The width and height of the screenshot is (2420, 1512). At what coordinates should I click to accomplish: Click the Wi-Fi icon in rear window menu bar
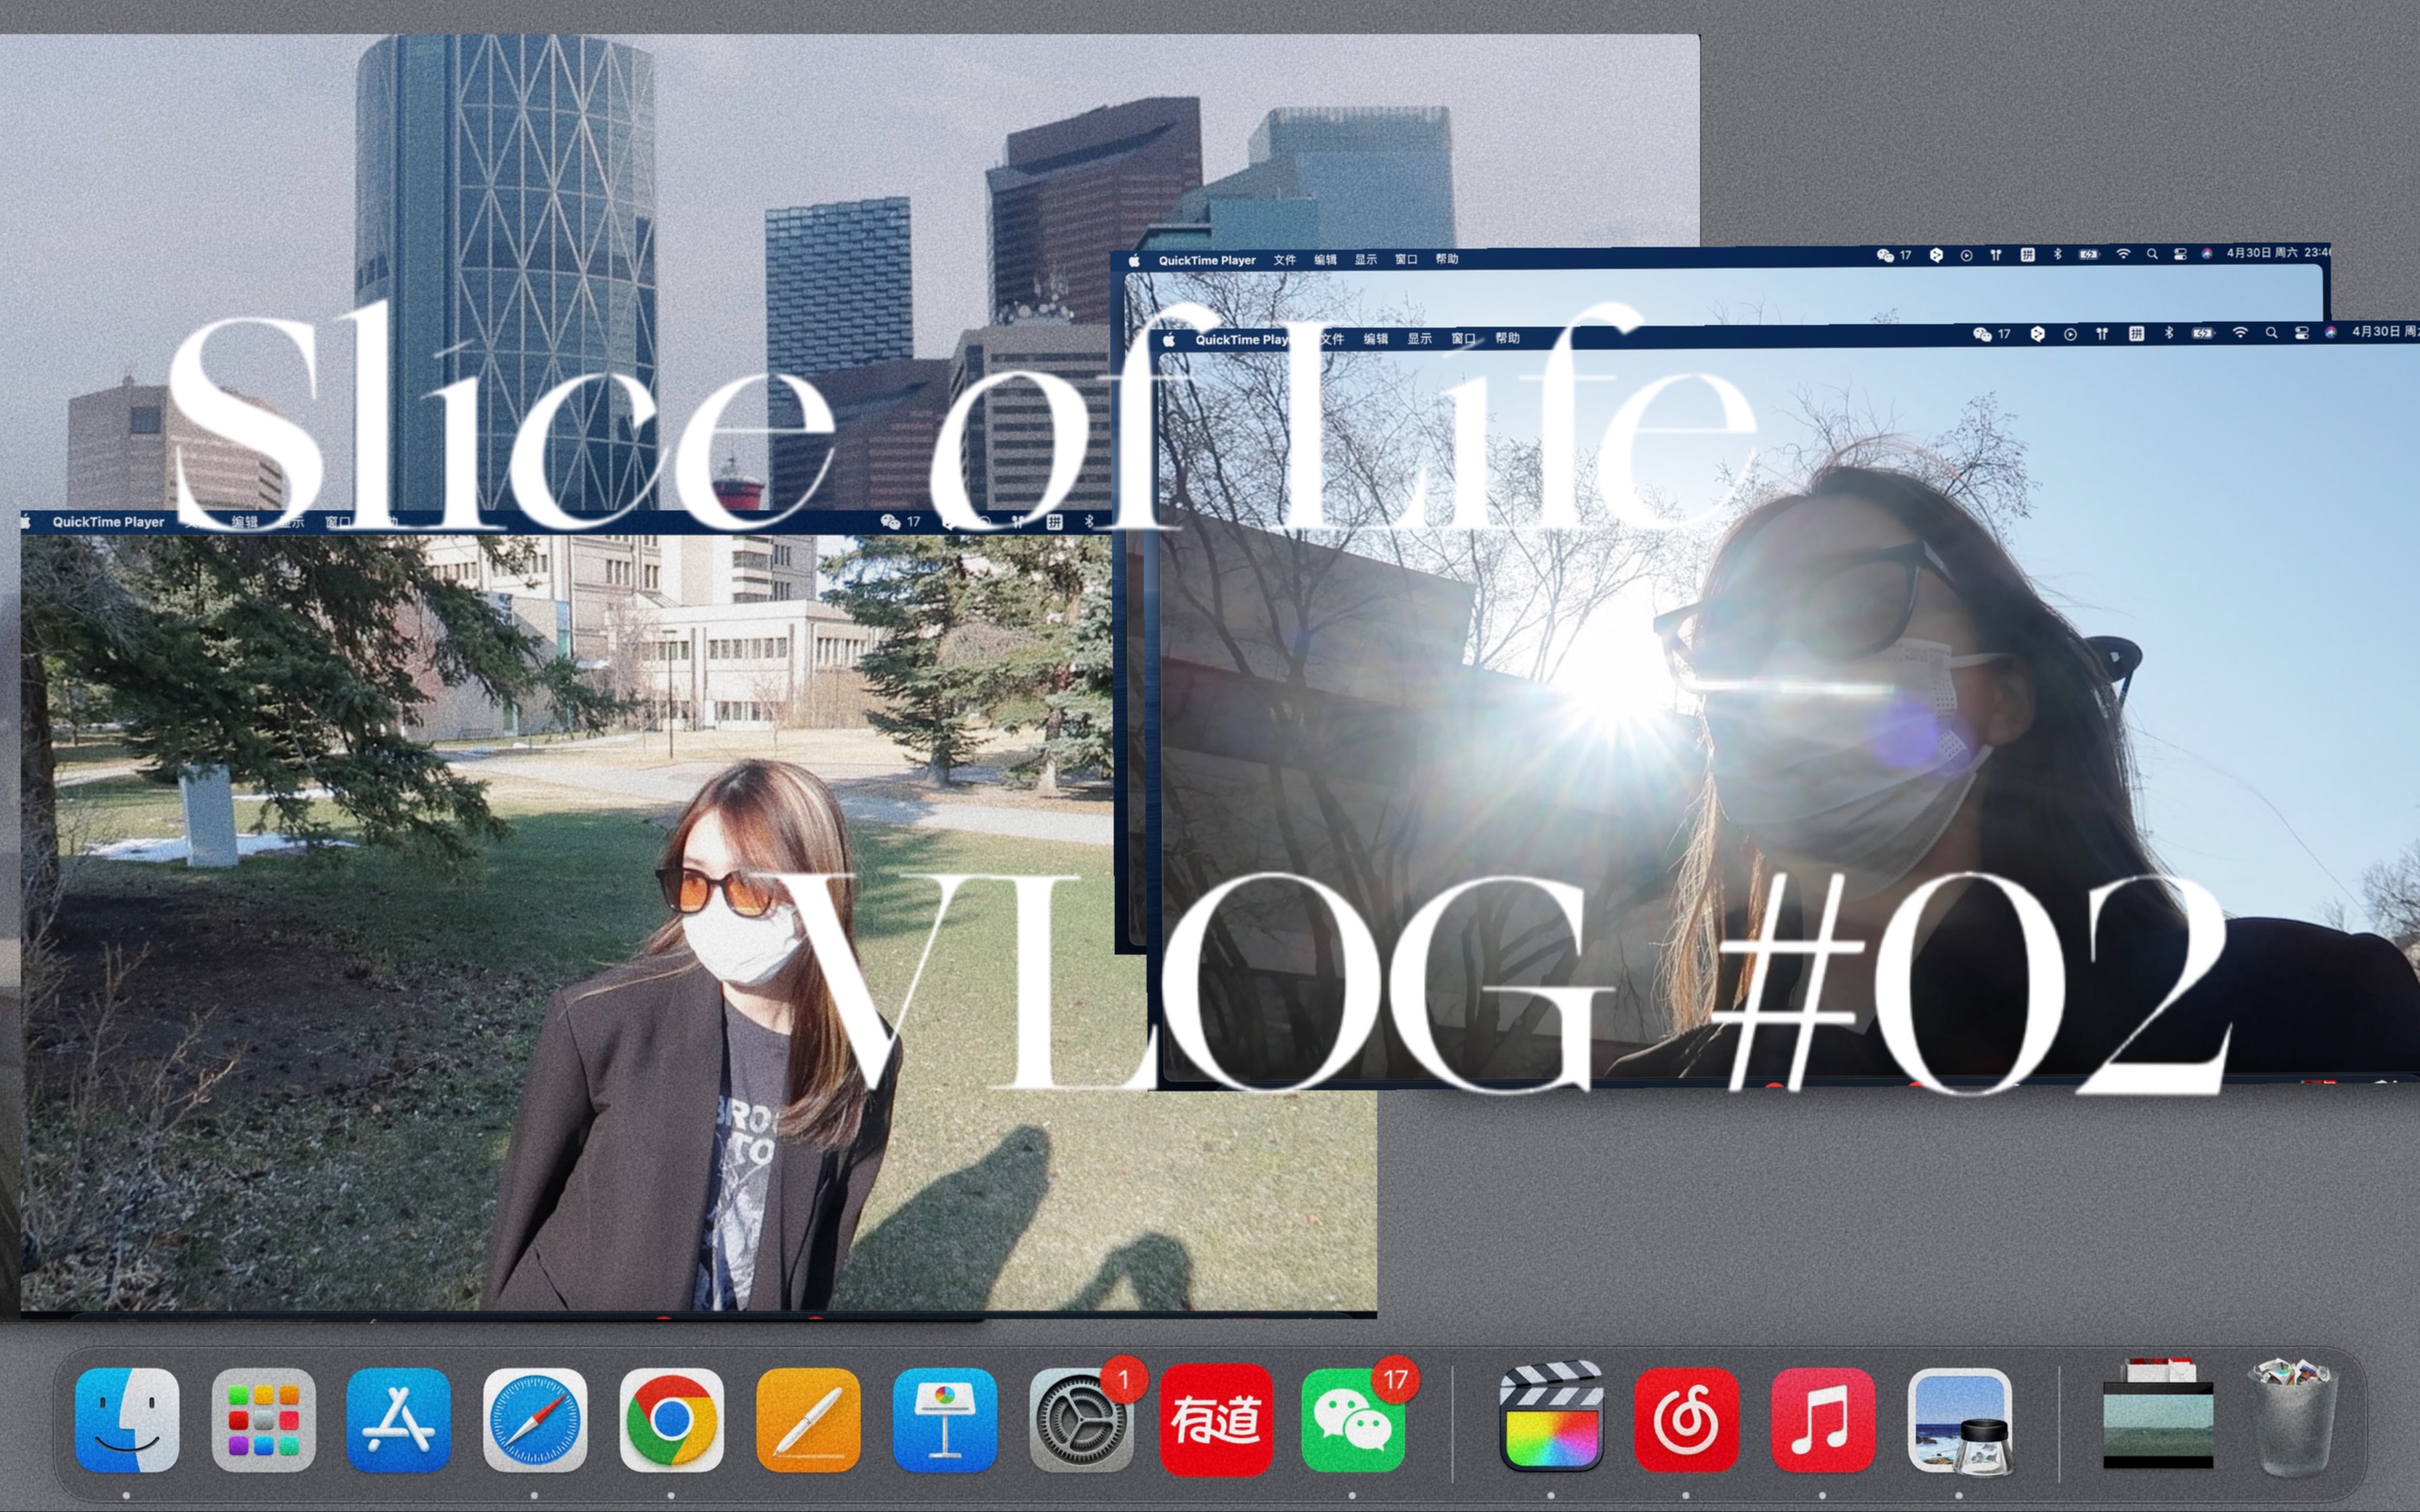point(2122,254)
